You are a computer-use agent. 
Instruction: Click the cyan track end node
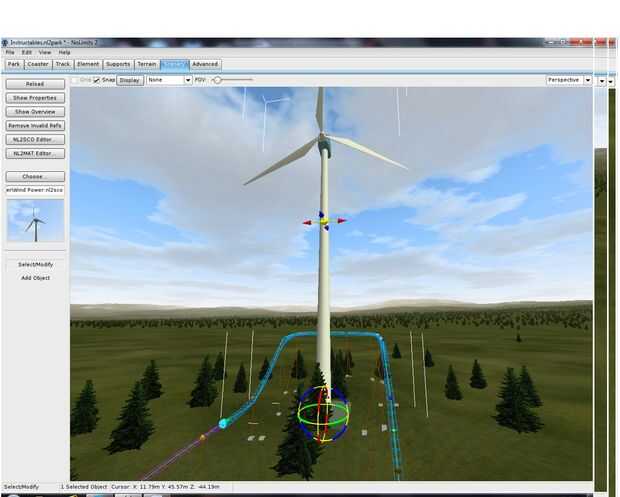pos(223,423)
